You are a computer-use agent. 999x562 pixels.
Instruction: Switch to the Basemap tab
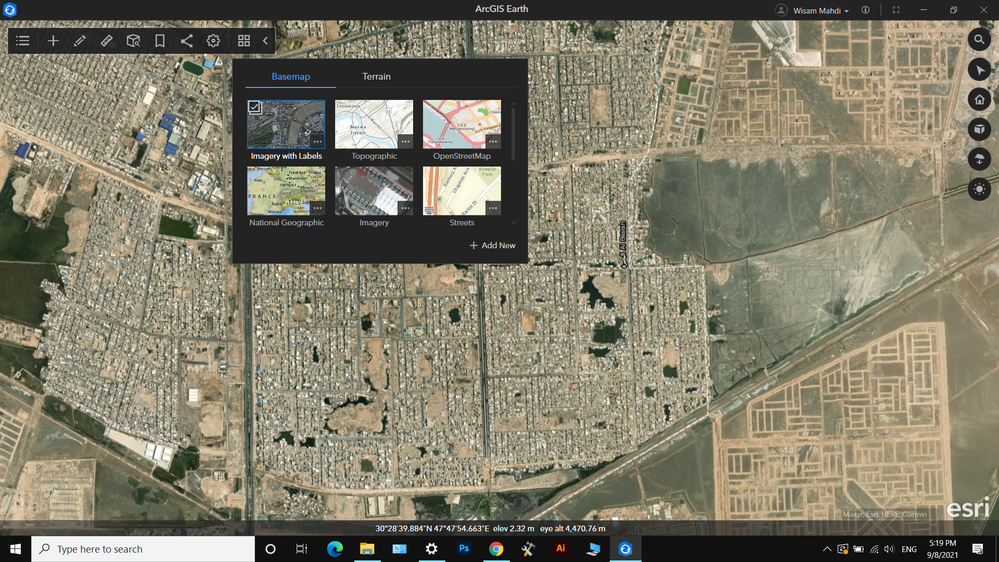(x=291, y=76)
